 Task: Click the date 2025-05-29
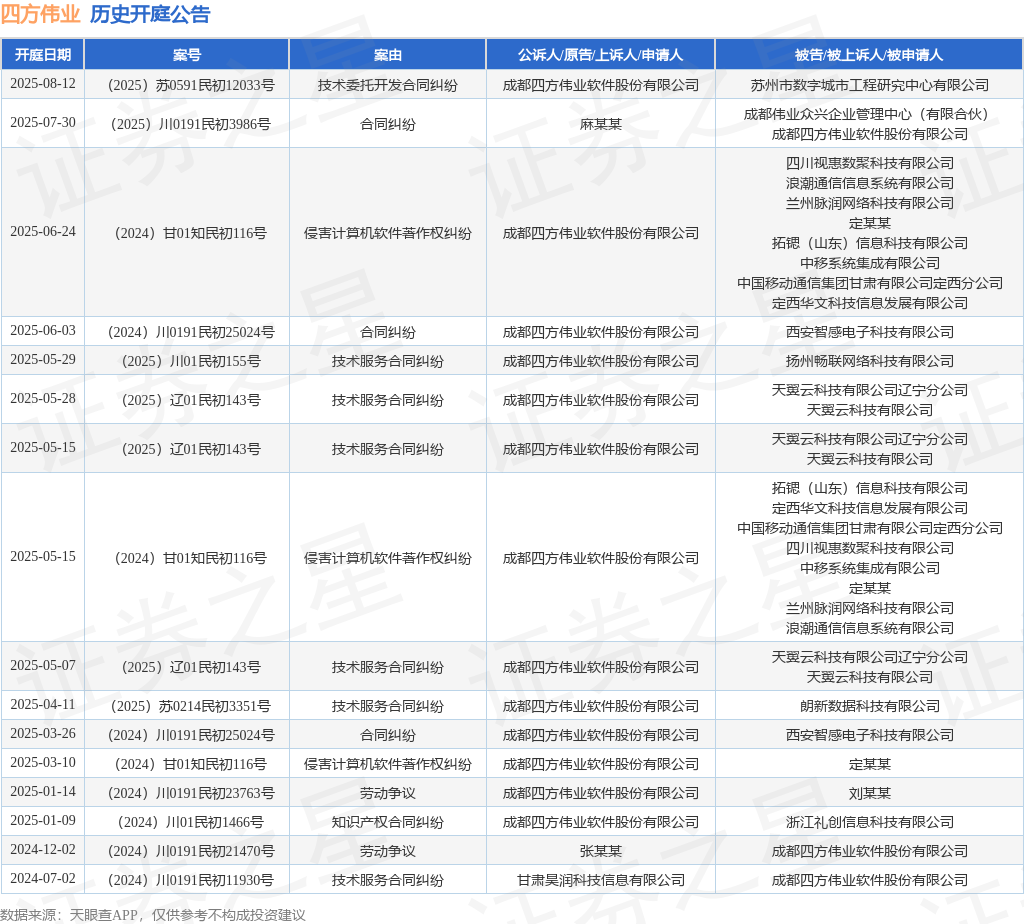coord(43,360)
